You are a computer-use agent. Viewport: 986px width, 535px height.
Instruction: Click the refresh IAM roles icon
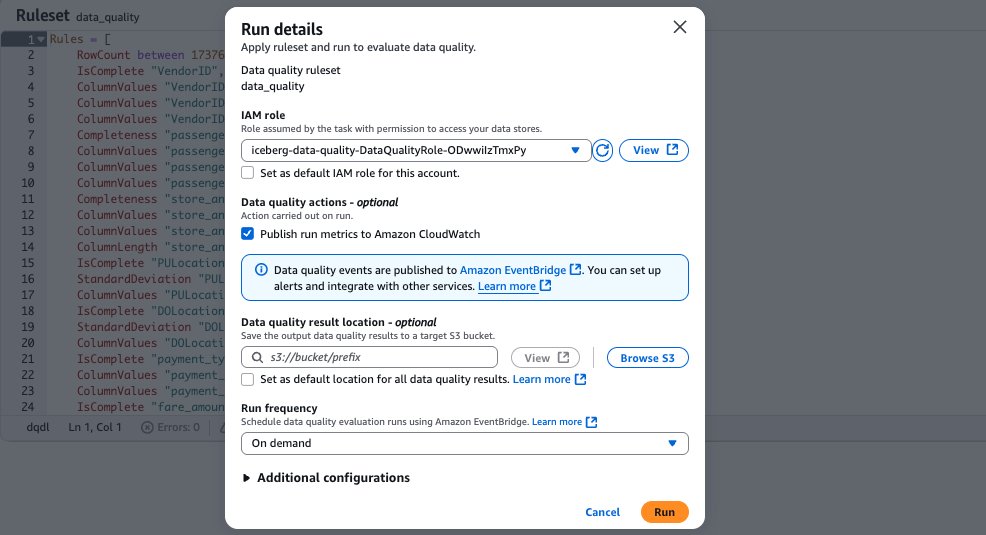coord(602,150)
